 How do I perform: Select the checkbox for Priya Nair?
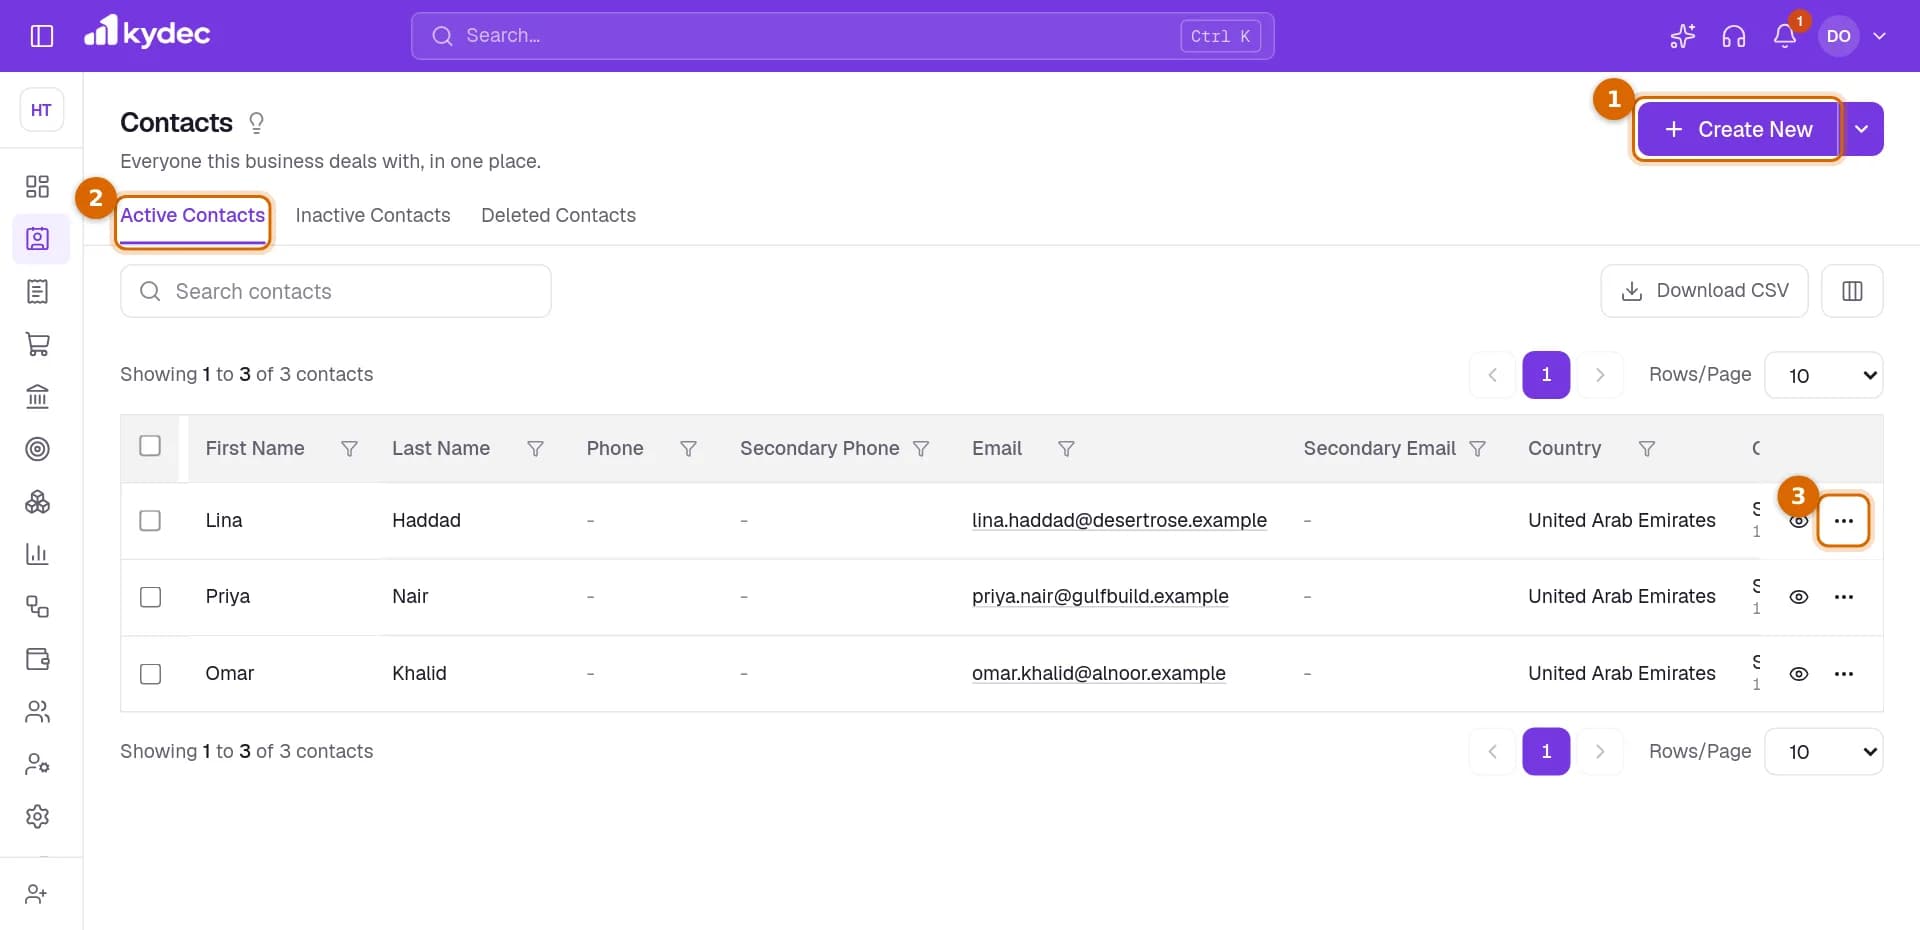tap(150, 597)
